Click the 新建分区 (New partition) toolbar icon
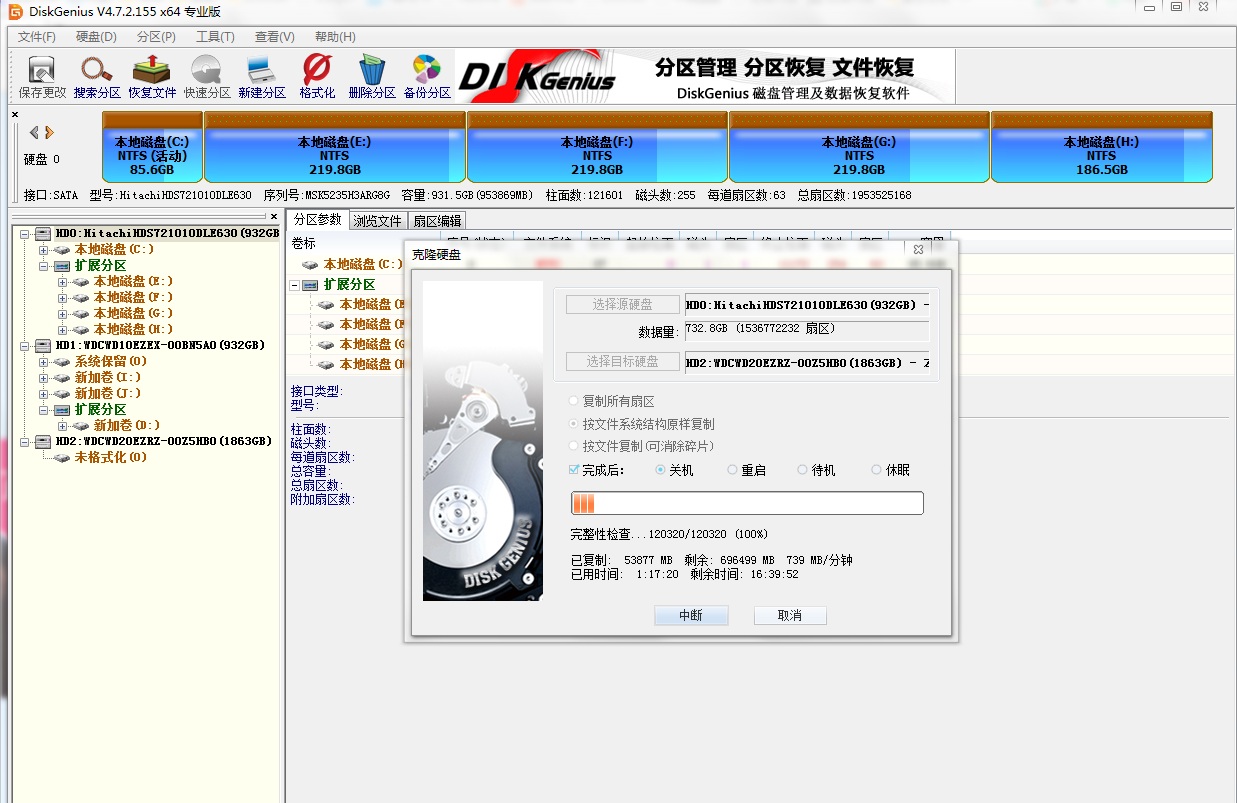1237x803 pixels. [262, 77]
